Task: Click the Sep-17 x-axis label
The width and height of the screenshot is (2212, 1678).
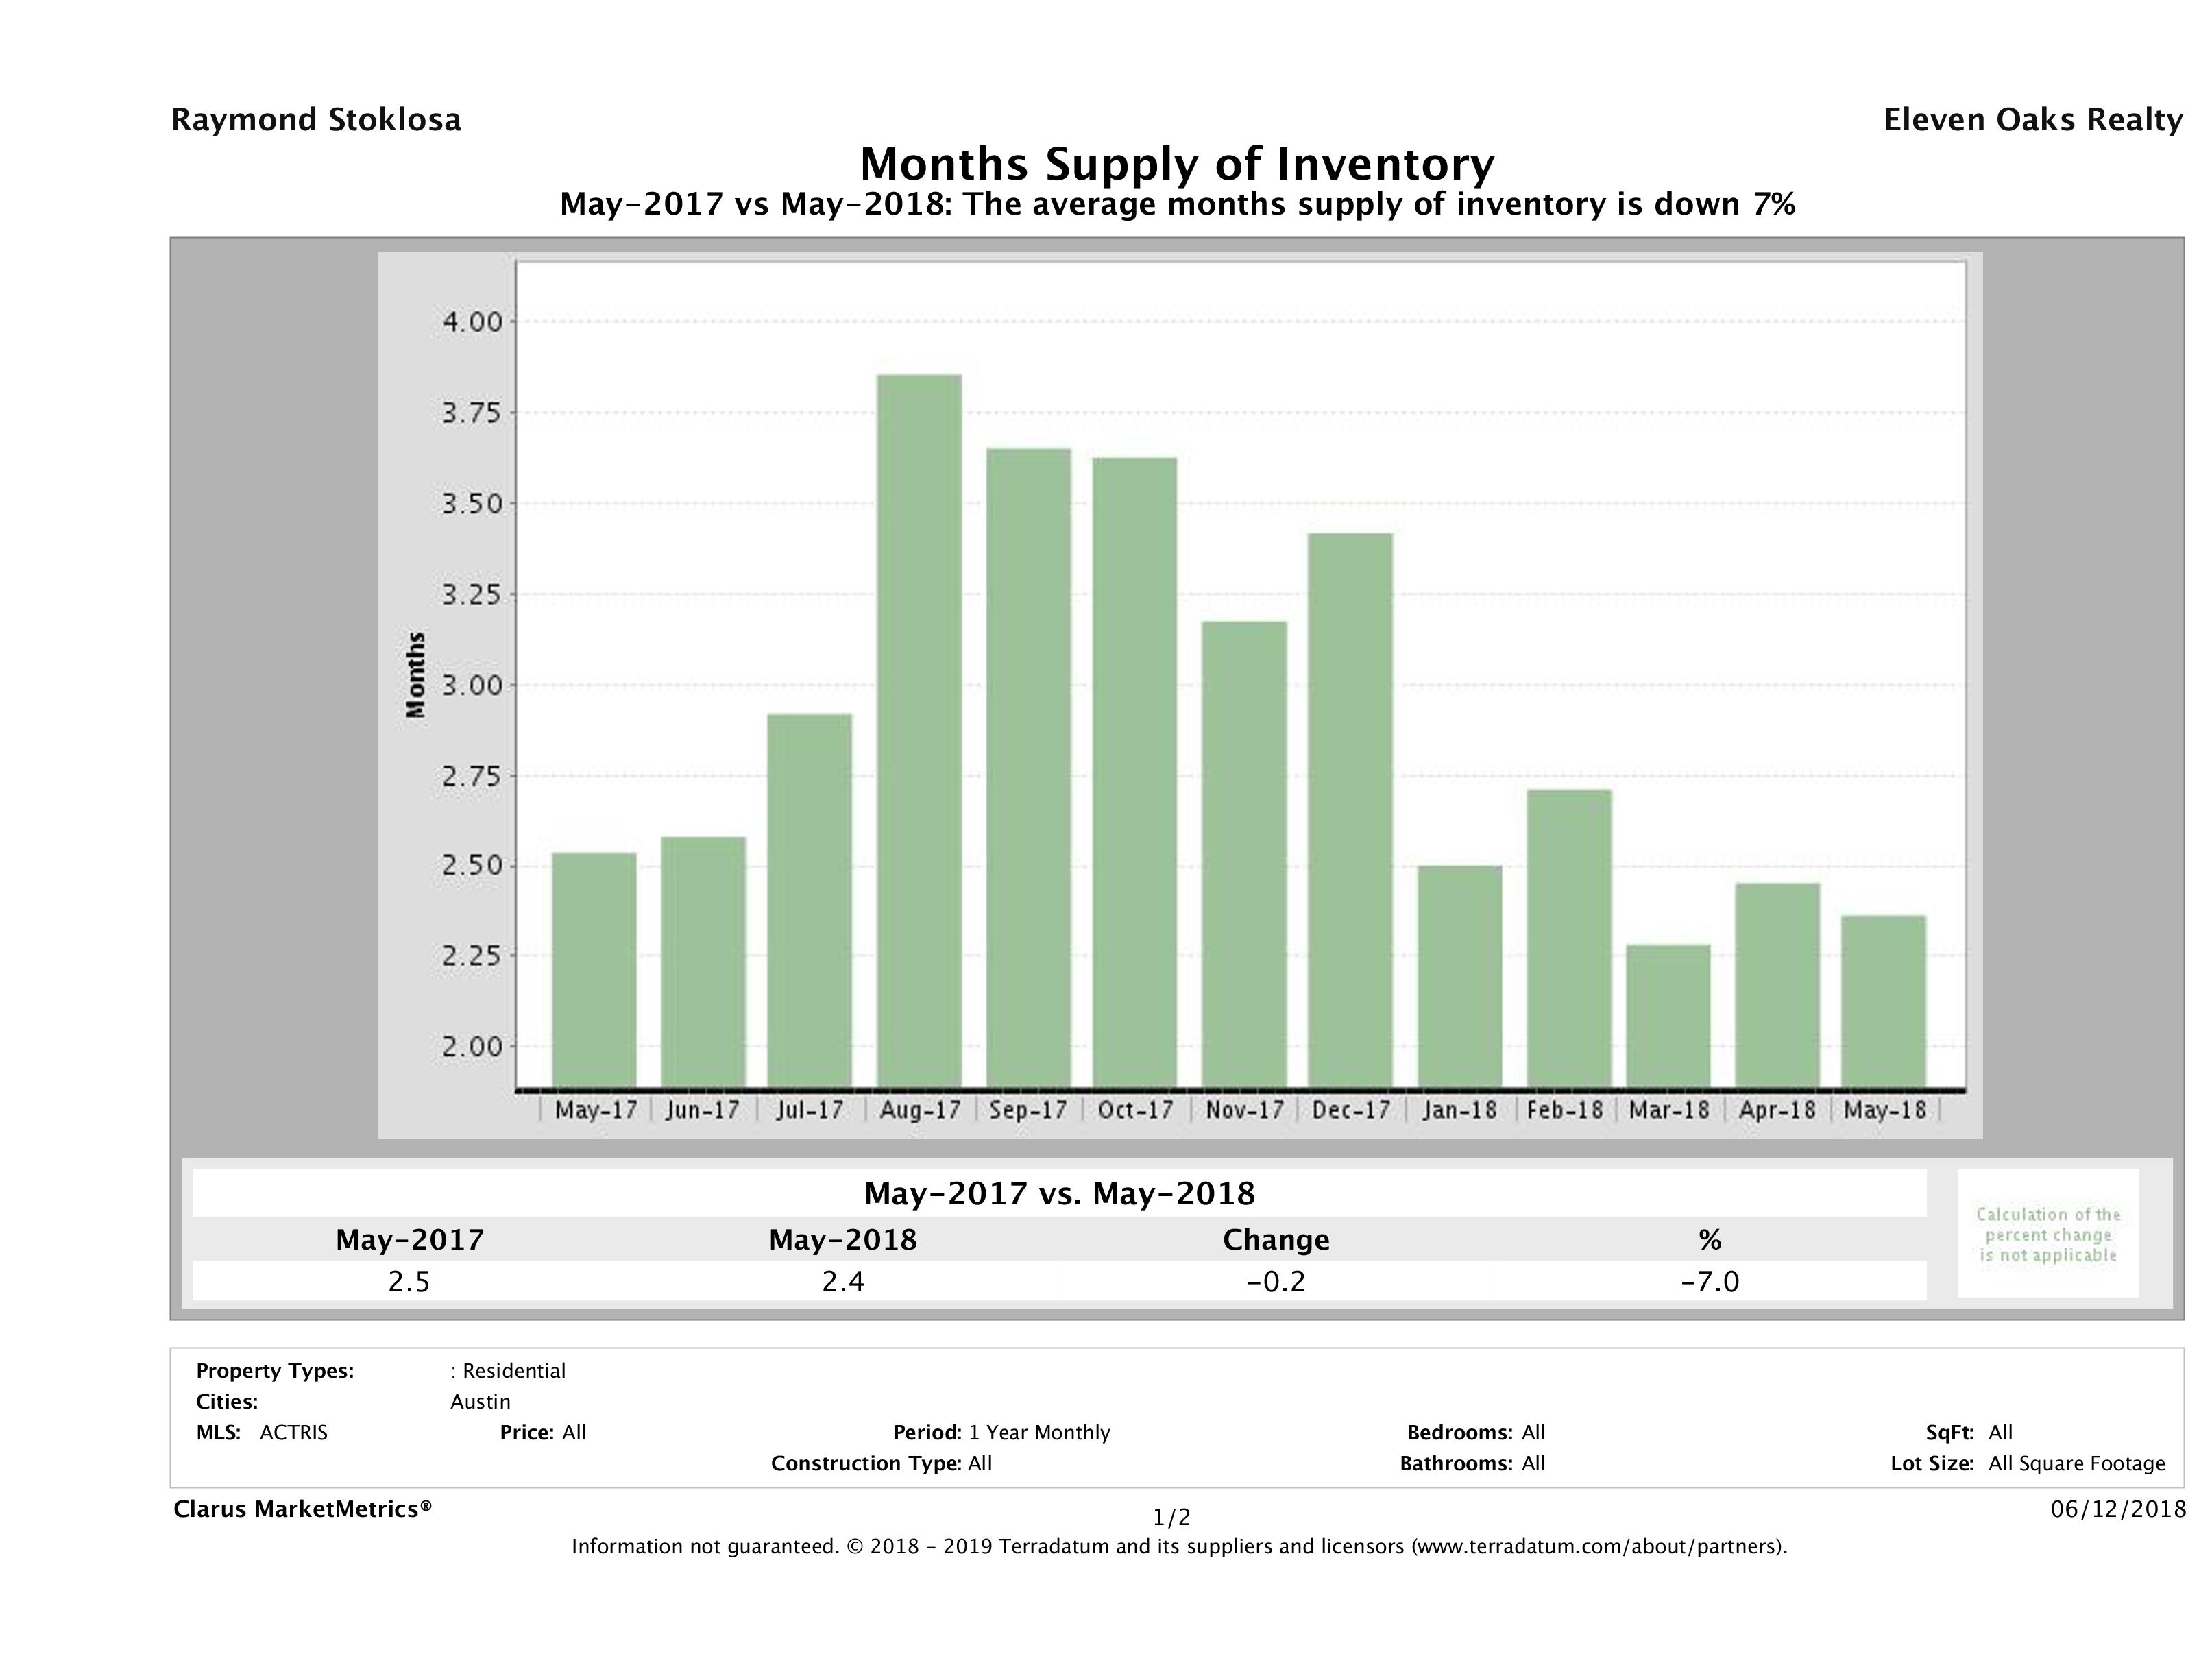Action: point(1027,1110)
